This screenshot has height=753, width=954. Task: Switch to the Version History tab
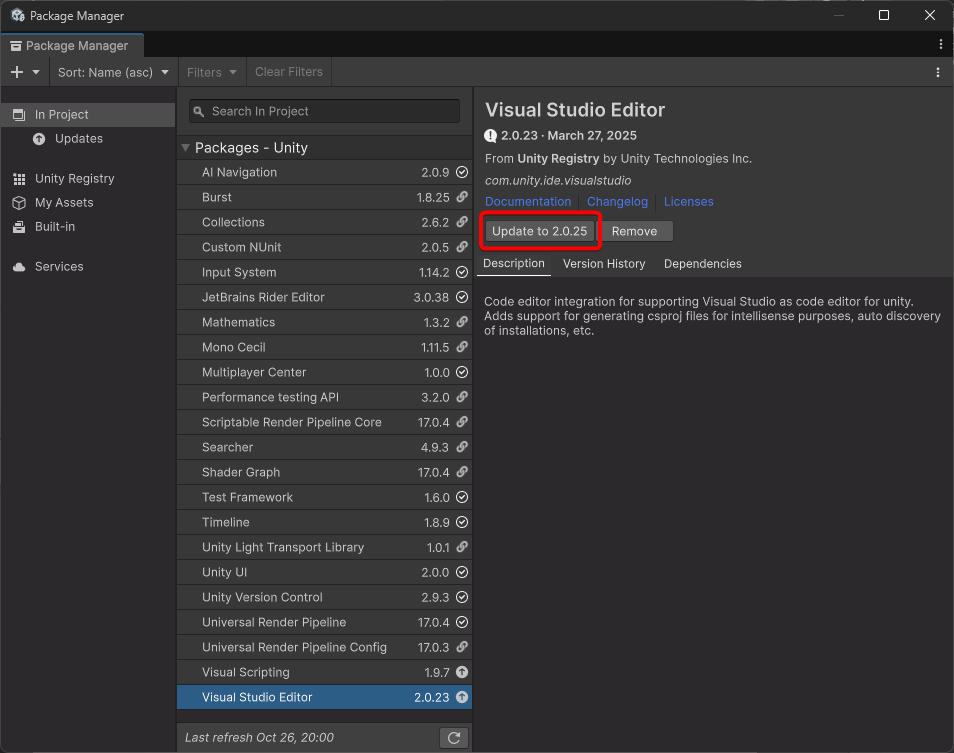tap(604, 264)
